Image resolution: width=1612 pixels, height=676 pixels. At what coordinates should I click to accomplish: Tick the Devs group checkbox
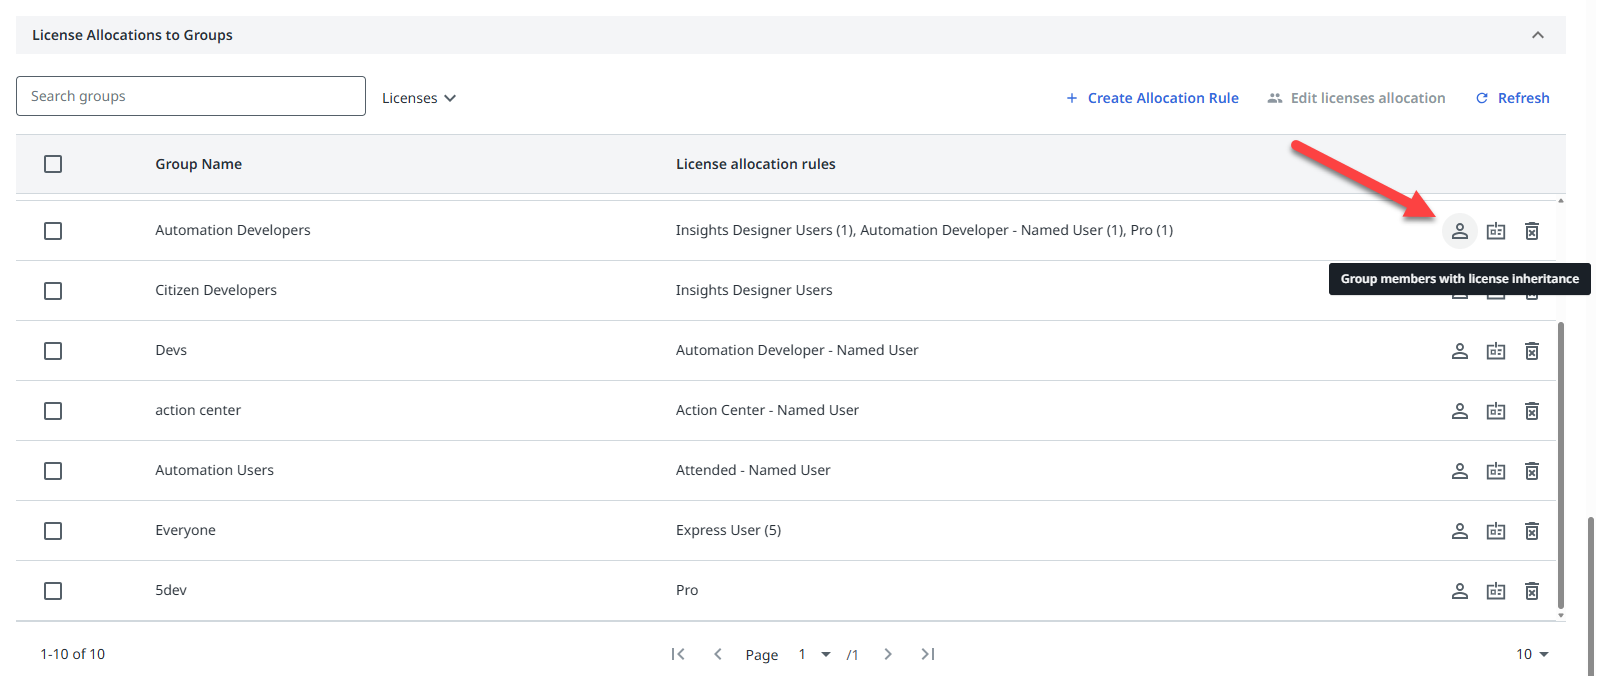53,351
